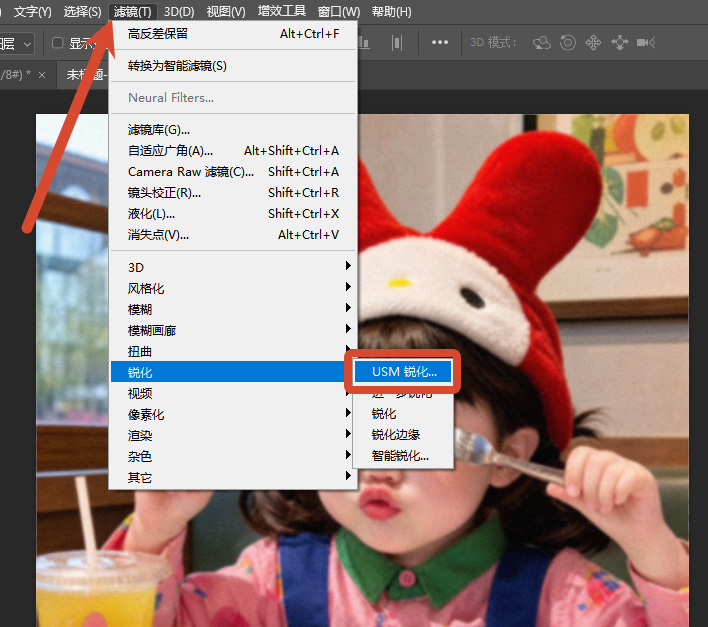Image resolution: width=708 pixels, height=627 pixels.
Task: Expand the 风格化 submenu
Action: [233, 288]
